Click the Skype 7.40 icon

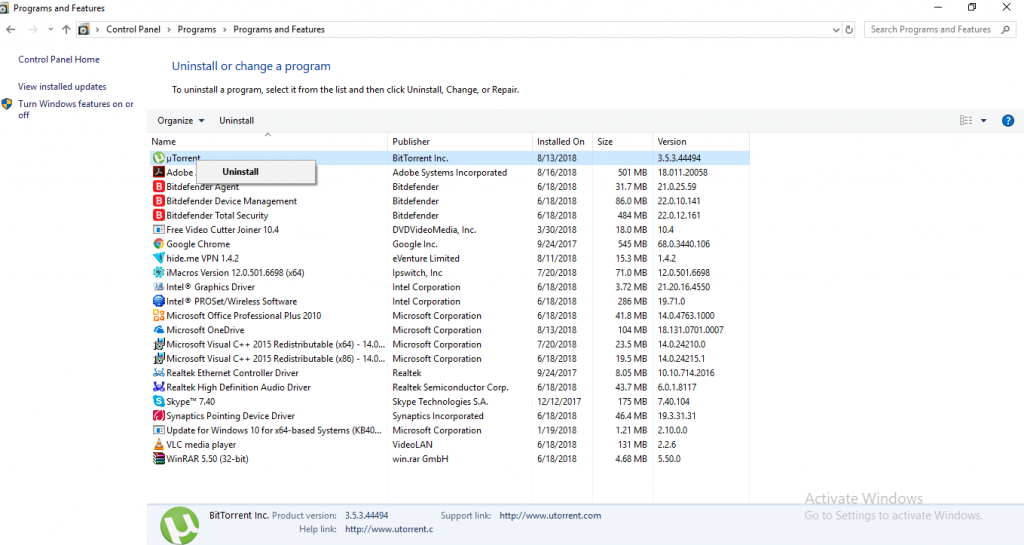click(x=158, y=402)
